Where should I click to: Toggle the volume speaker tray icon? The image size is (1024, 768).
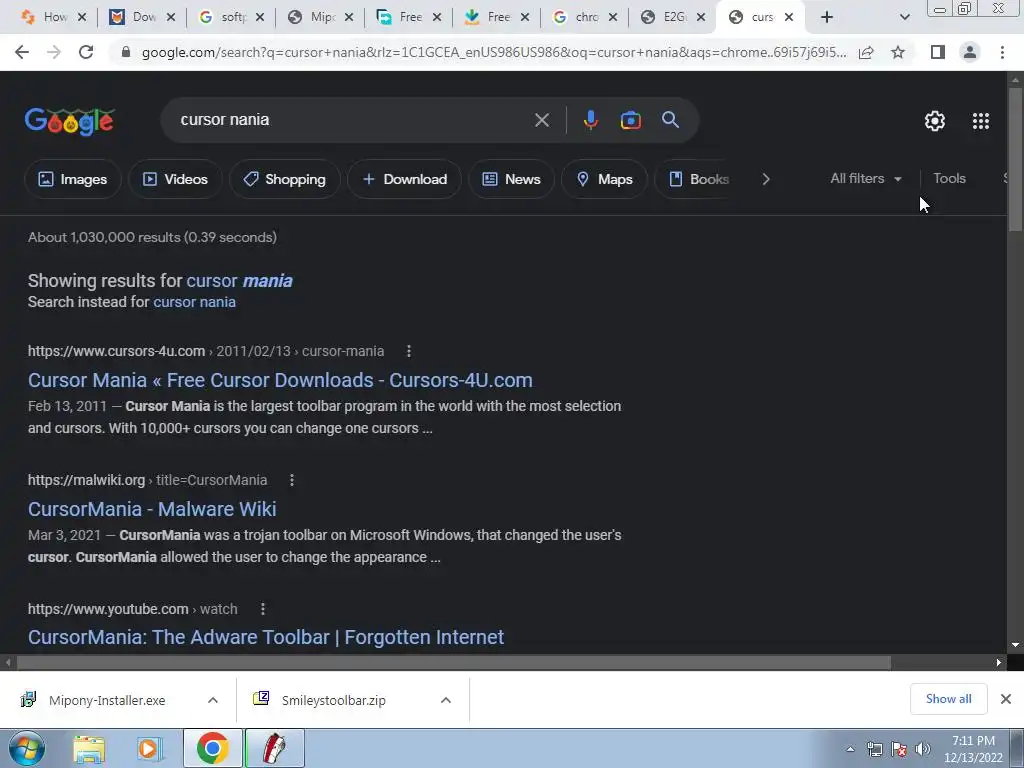(x=923, y=749)
